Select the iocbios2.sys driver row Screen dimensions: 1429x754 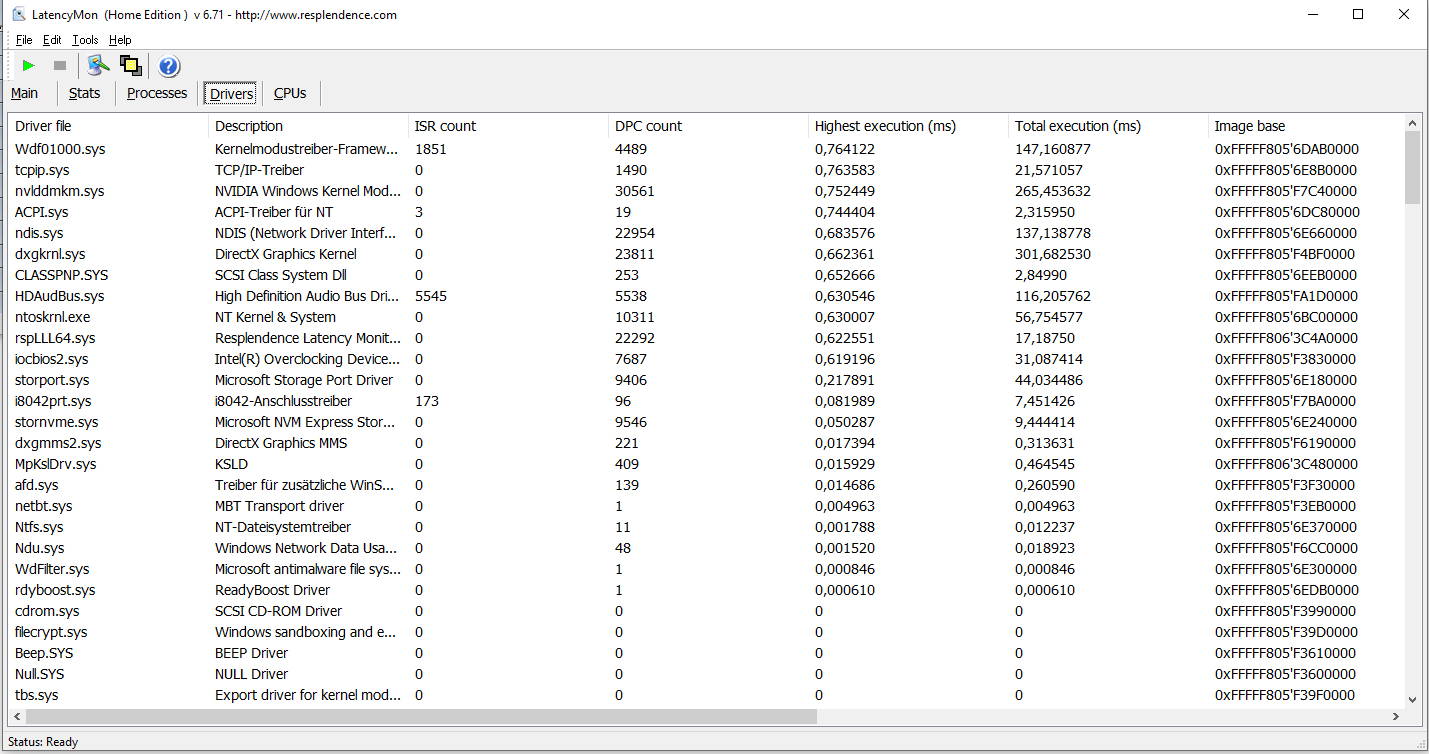point(706,359)
